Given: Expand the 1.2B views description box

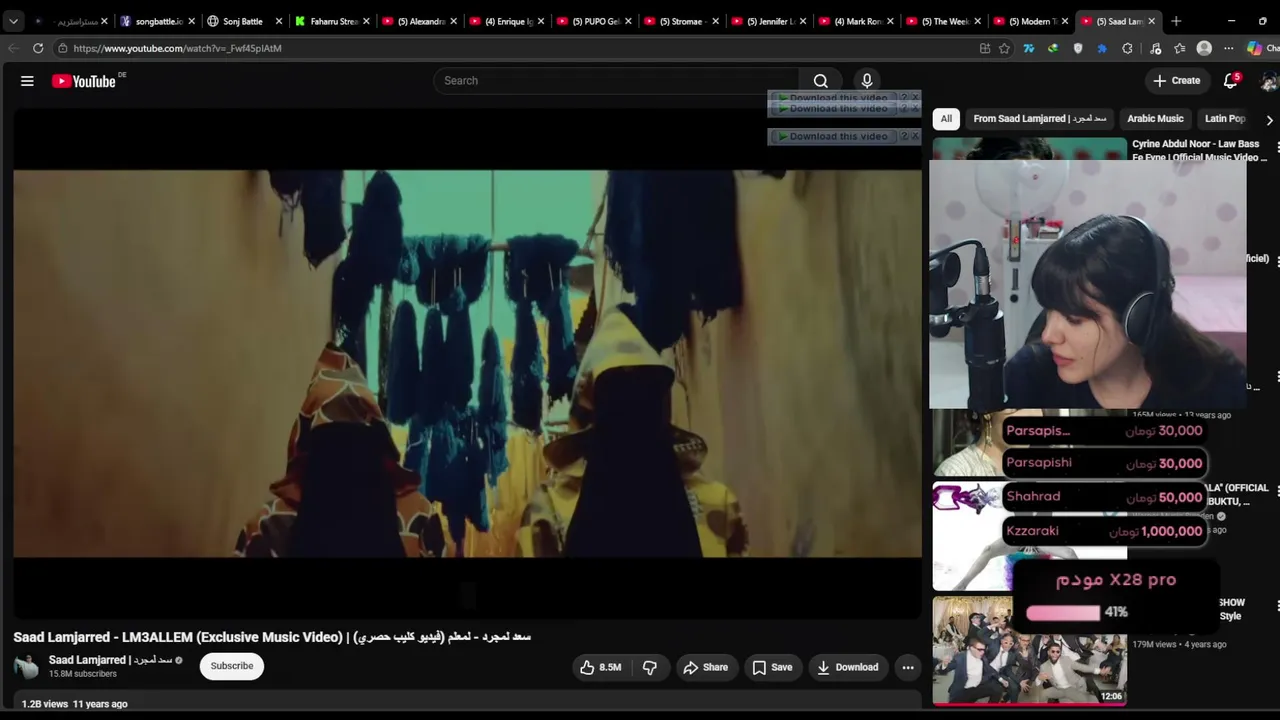Looking at the screenshot, I should coord(467,704).
